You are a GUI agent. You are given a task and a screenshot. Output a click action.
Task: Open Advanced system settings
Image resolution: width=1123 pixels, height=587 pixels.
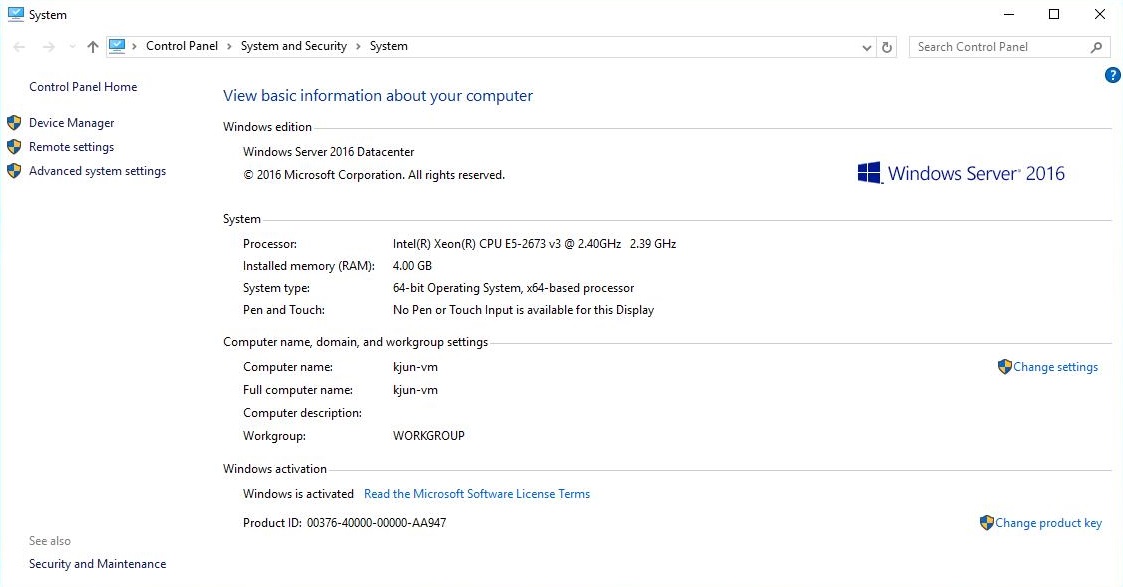pos(97,171)
